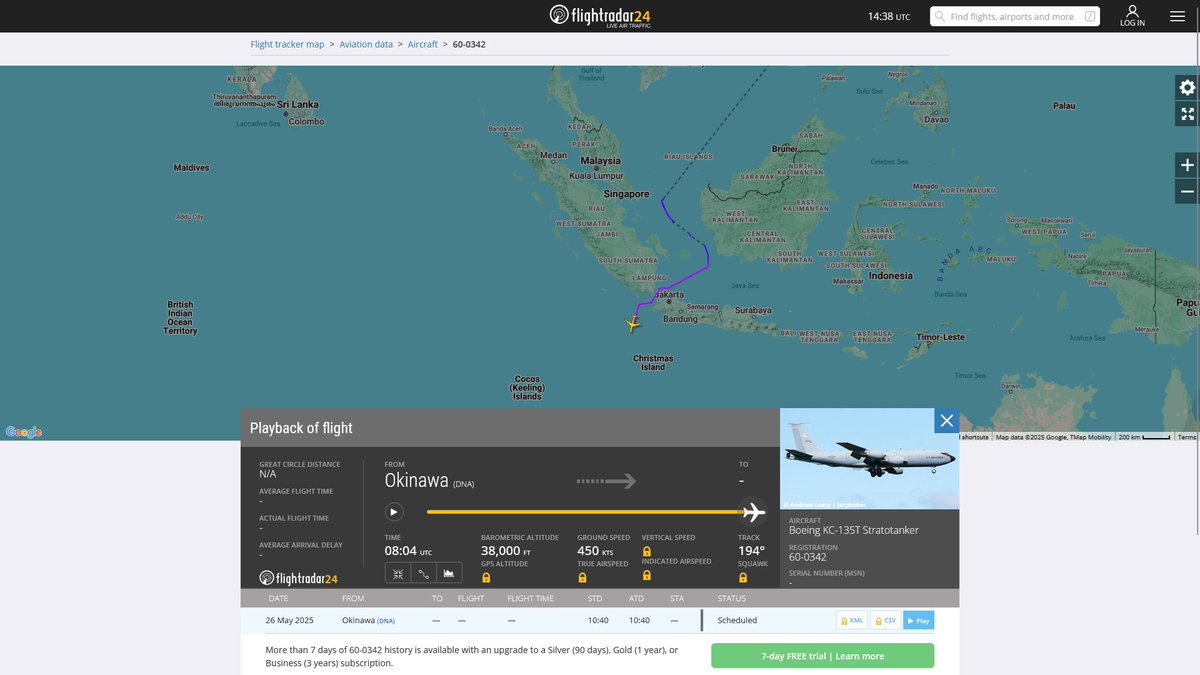Click the 26 May 2025 date cell
The height and width of the screenshot is (675, 1200).
(289, 621)
